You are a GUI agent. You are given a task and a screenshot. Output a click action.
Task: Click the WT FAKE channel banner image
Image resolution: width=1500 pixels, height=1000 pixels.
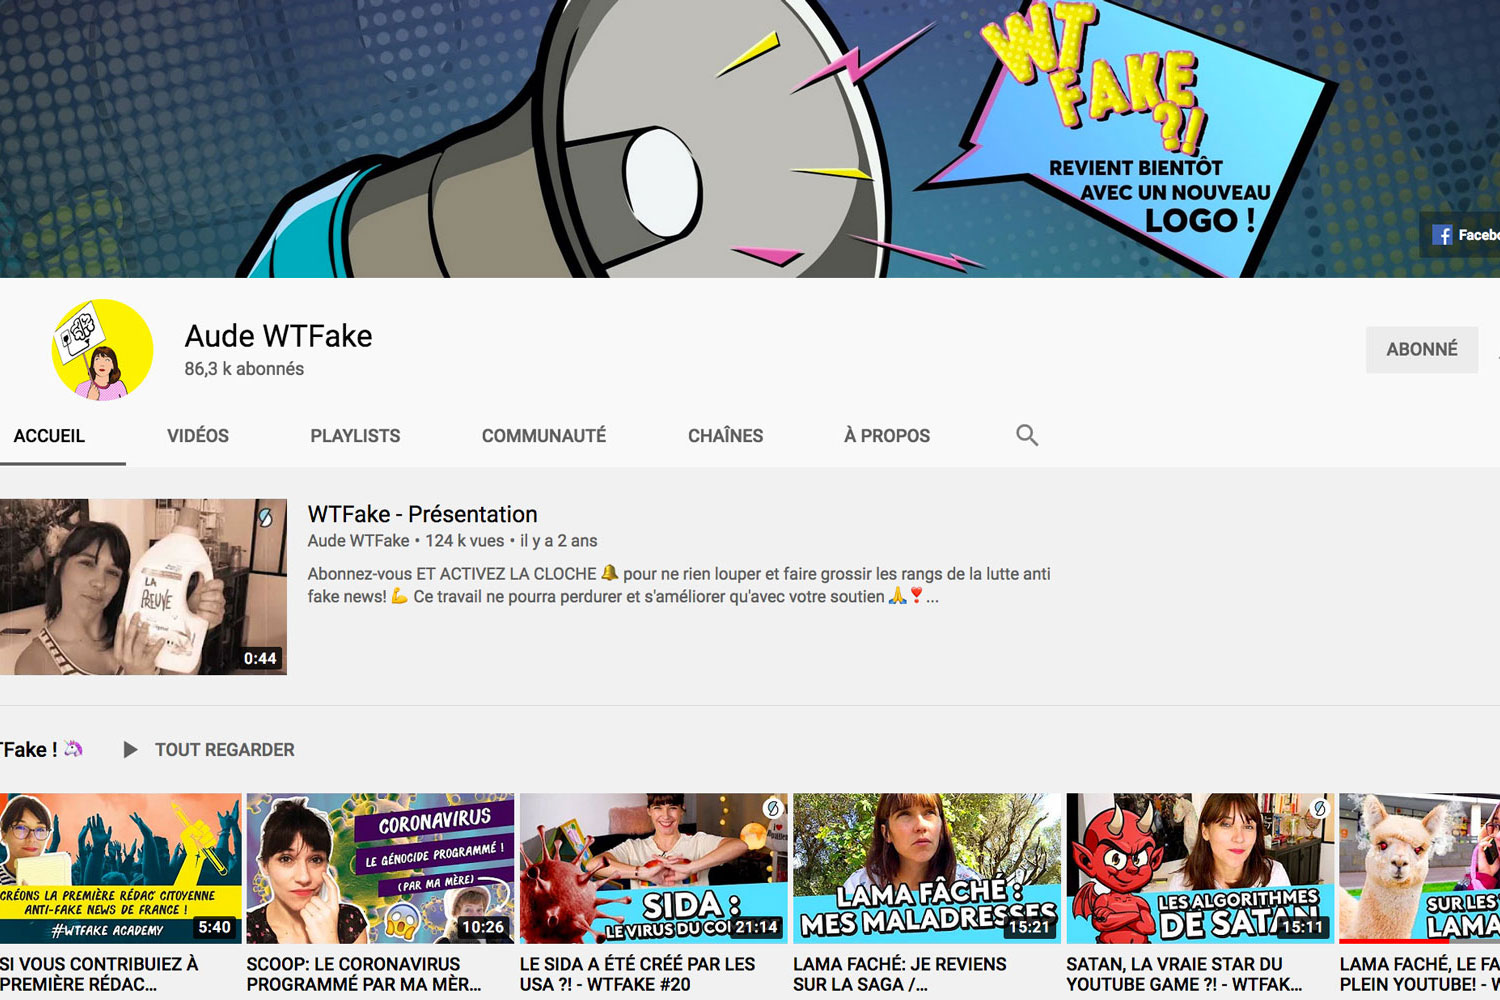[750, 139]
